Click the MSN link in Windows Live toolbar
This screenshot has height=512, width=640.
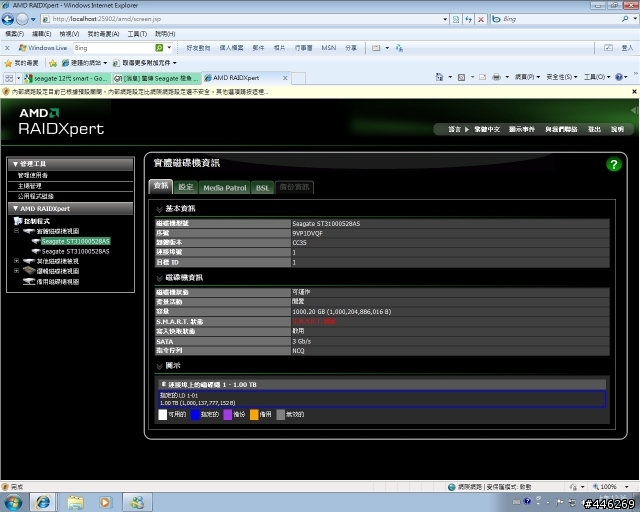tap(329, 48)
